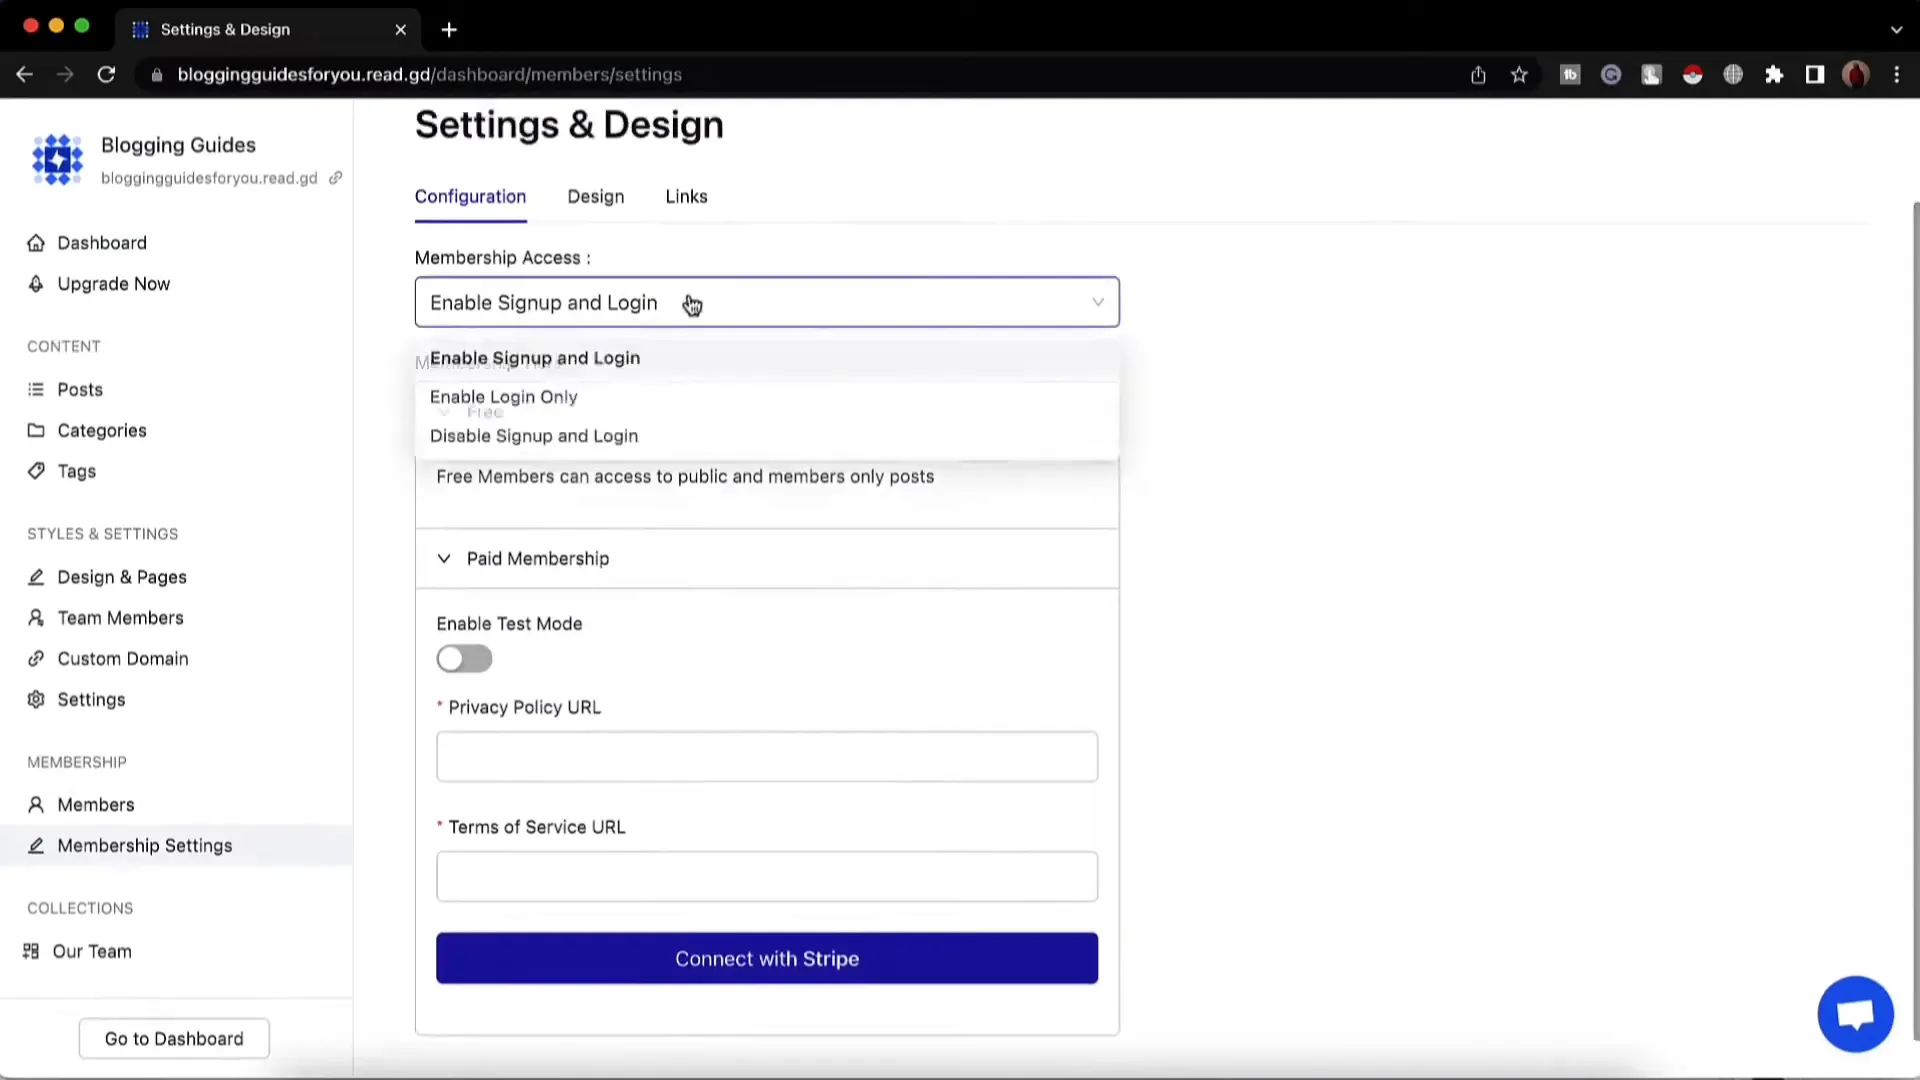Click the Dashboard home icon

point(36,243)
